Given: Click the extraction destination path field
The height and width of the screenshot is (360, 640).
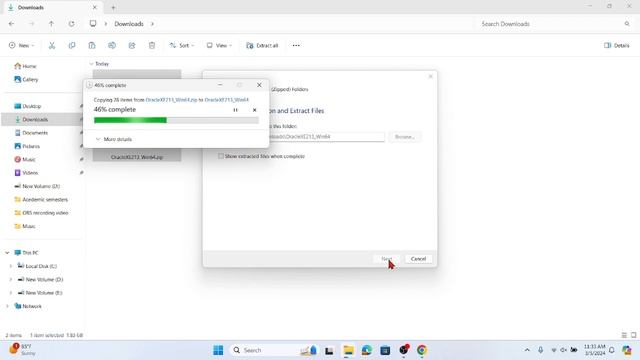Looking at the screenshot, I should (327, 137).
